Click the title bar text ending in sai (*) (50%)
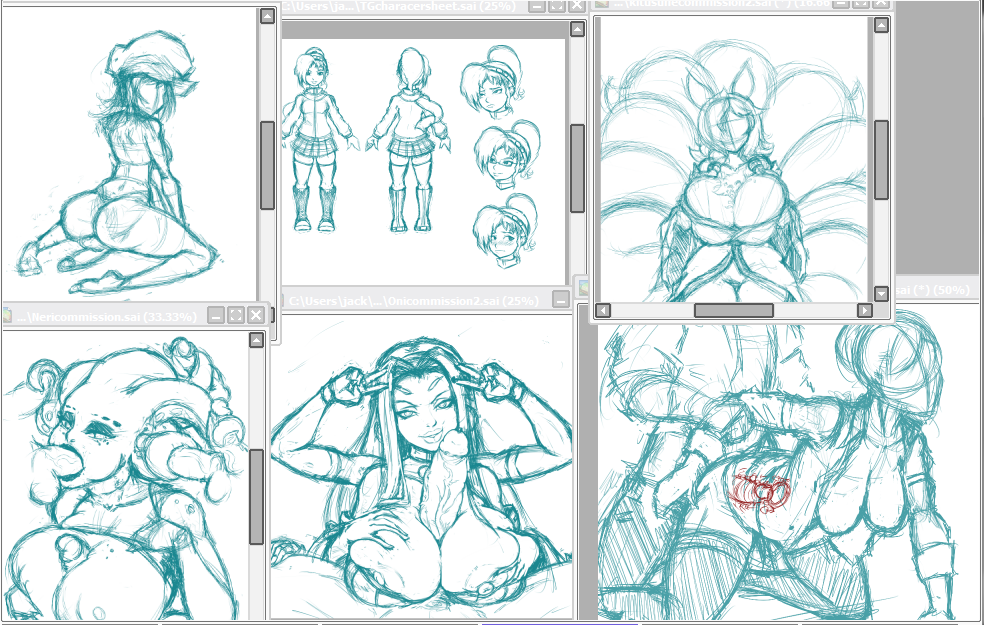The height and width of the screenshot is (625, 984). [933, 291]
